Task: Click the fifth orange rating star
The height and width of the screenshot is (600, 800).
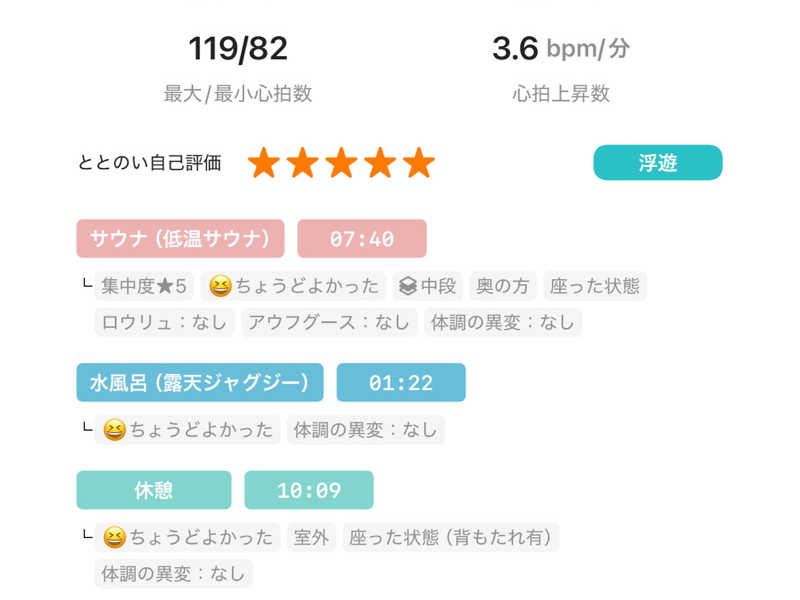Action: click(419, 162)
